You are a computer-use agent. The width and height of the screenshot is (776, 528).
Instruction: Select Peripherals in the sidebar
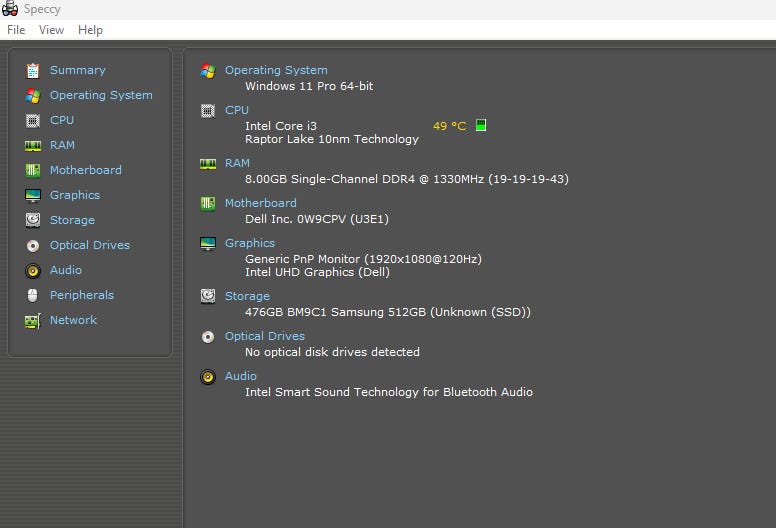click(82, 295)
